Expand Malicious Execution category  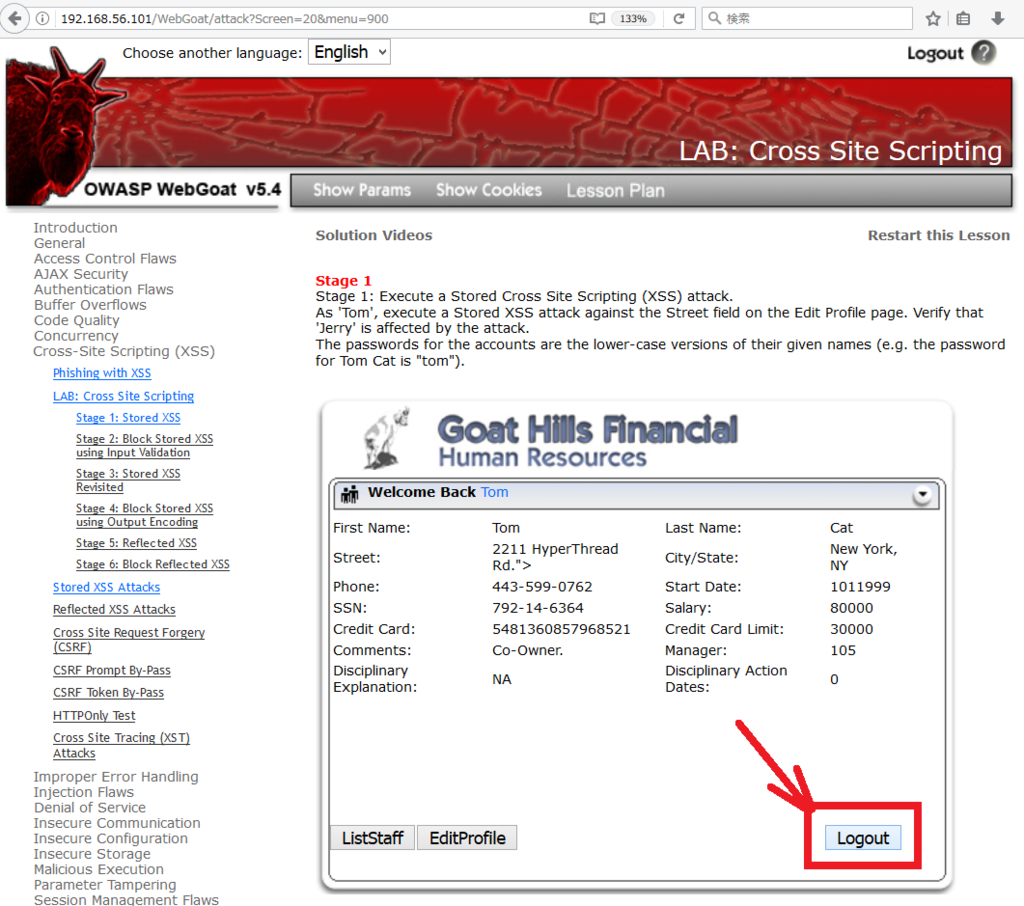coord(99,869)
